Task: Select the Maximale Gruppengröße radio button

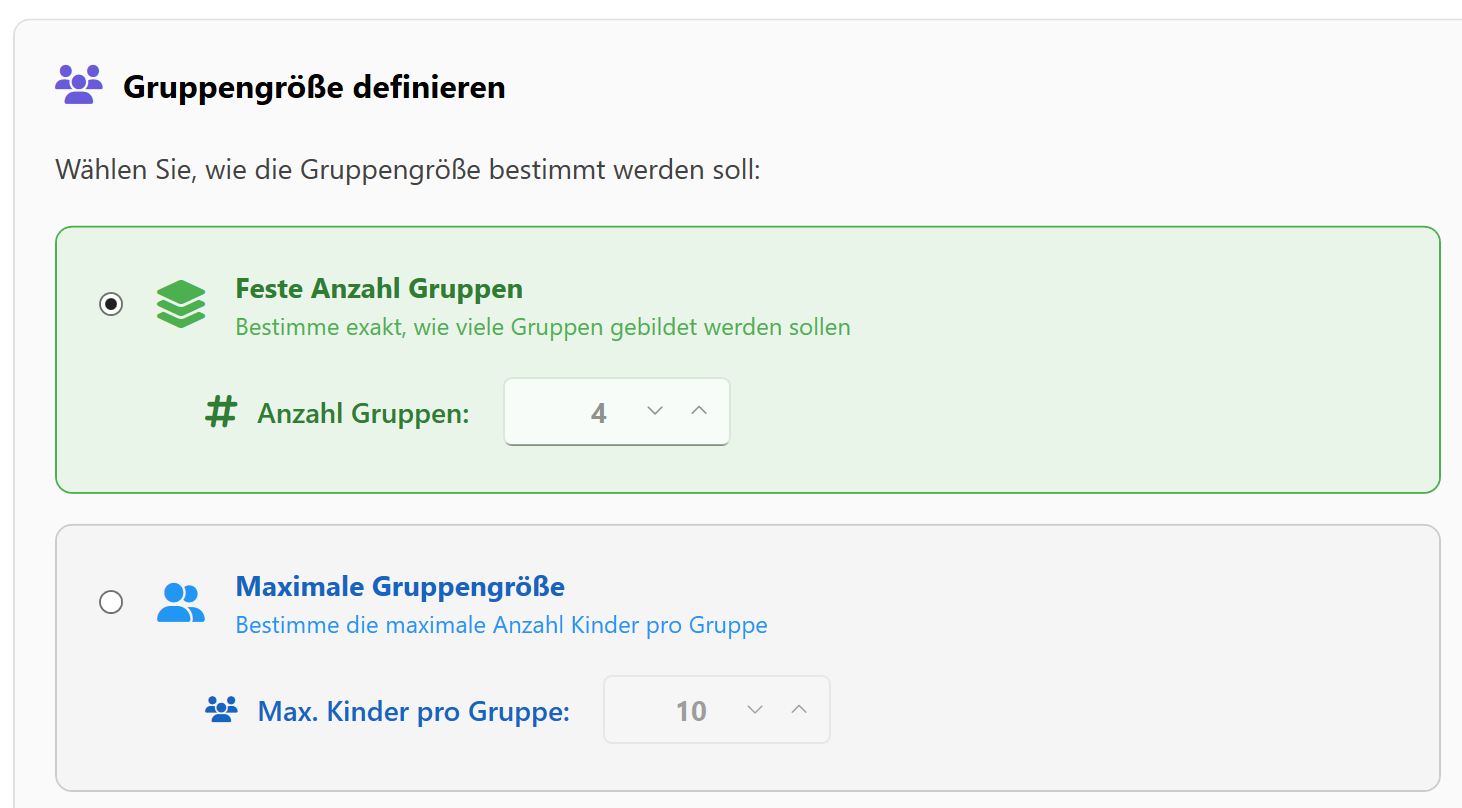Action: 111,601
